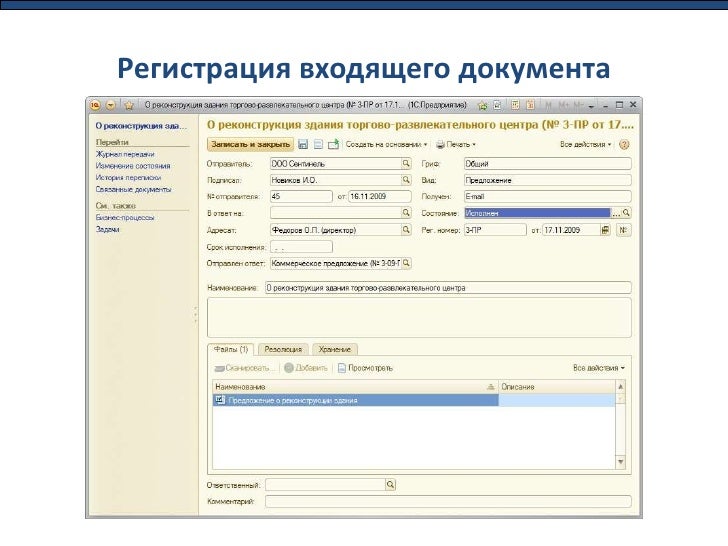Assign registration number with № button
The width and height of the screenshot is (728, 546).
point(623,230)
